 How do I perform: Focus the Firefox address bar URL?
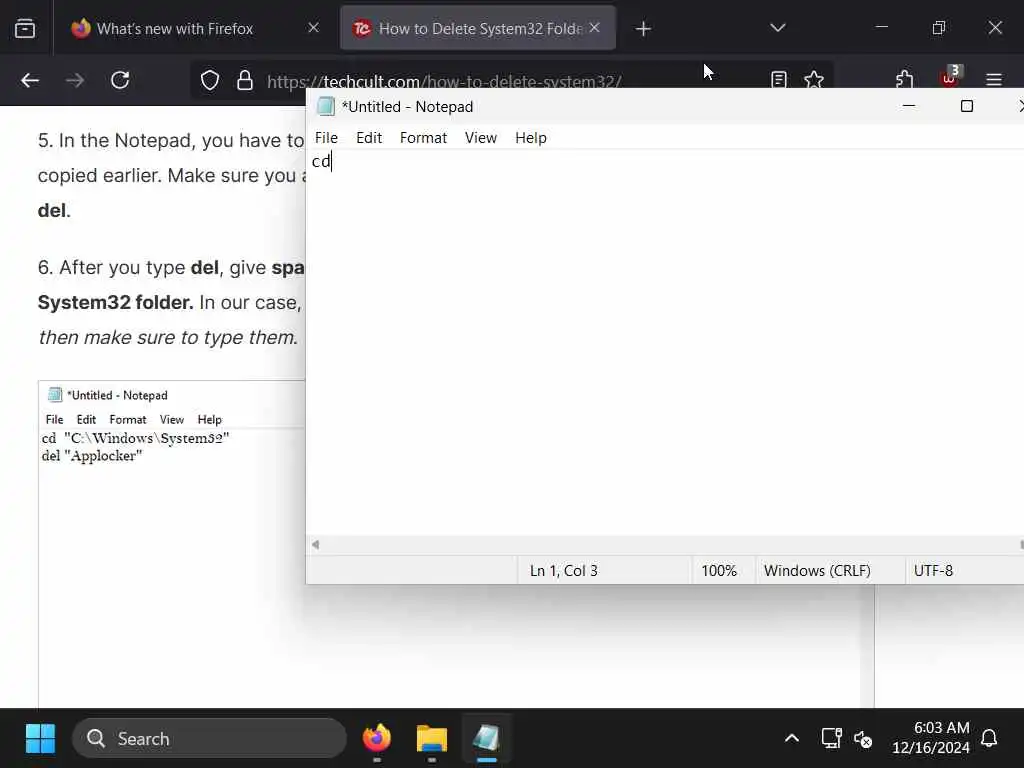[444, 82]
